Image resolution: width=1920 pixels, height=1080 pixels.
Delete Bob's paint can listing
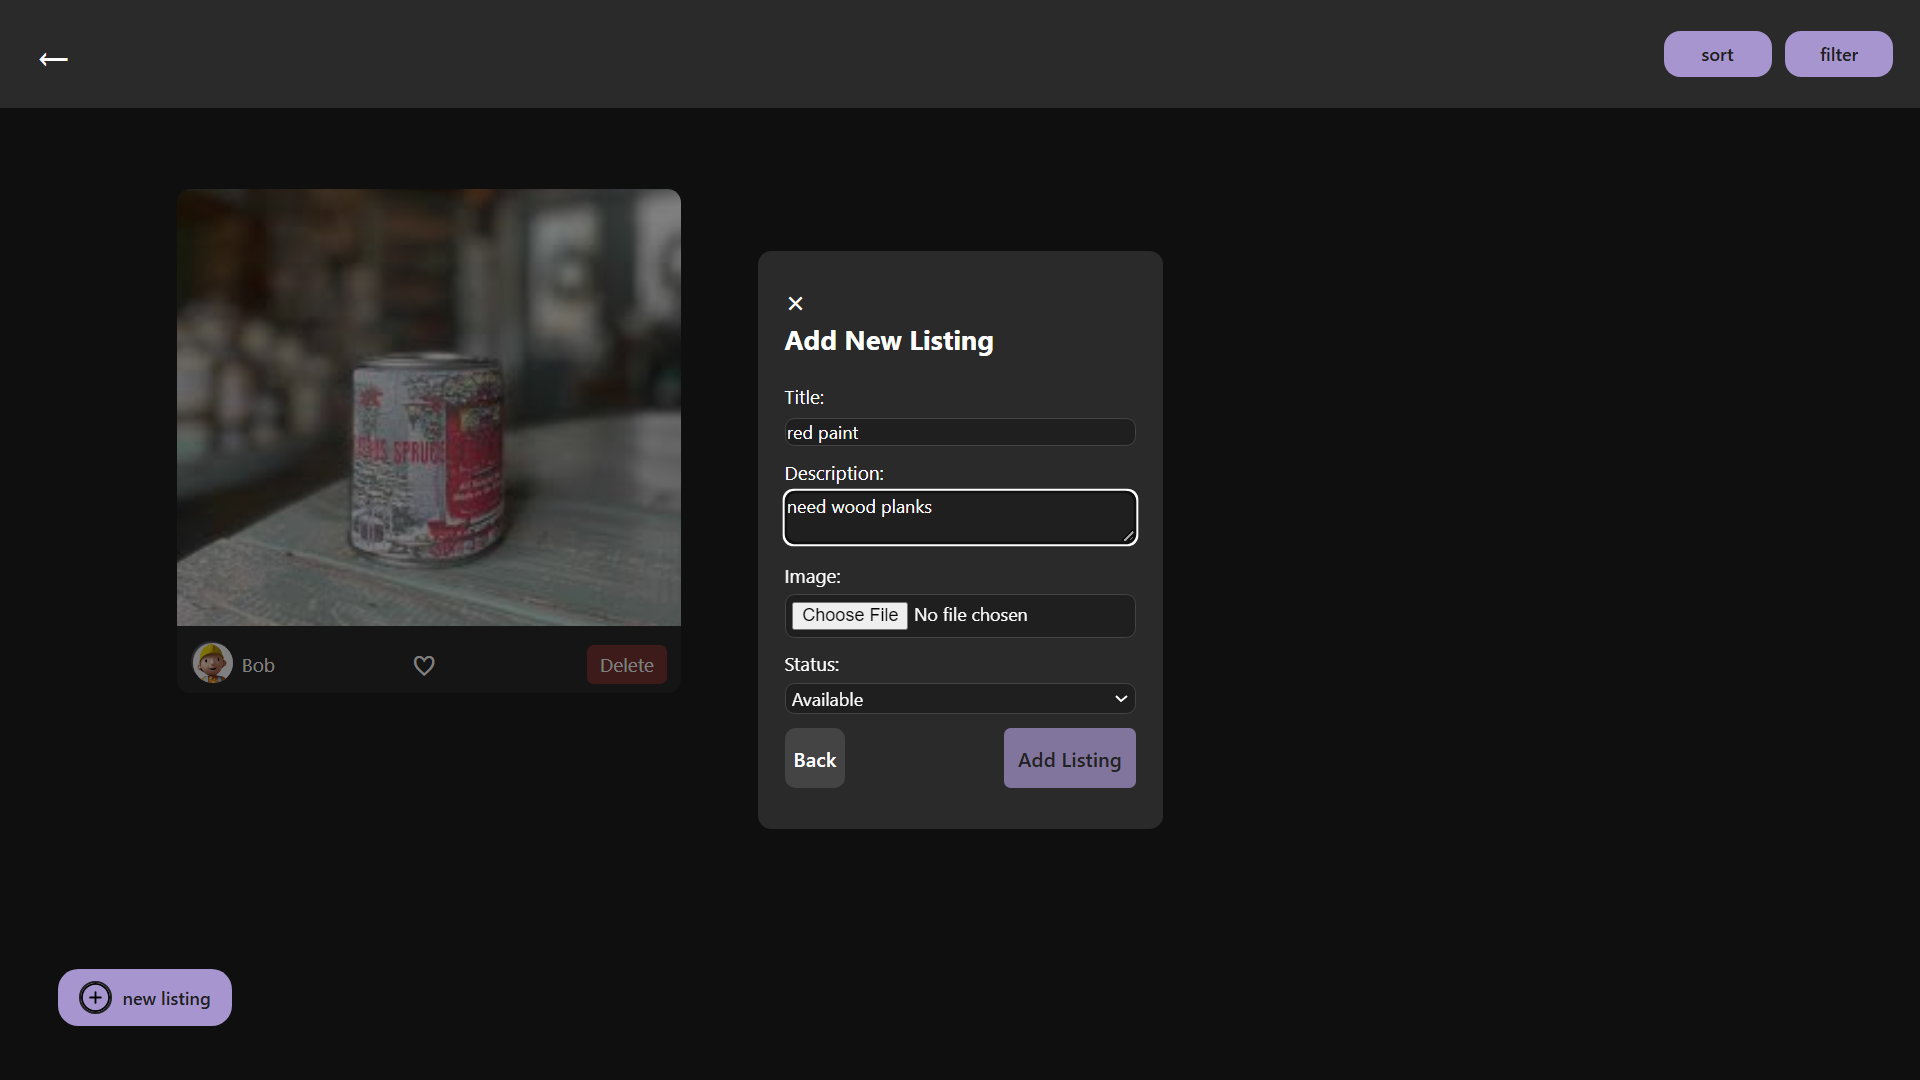coord(626,665)
